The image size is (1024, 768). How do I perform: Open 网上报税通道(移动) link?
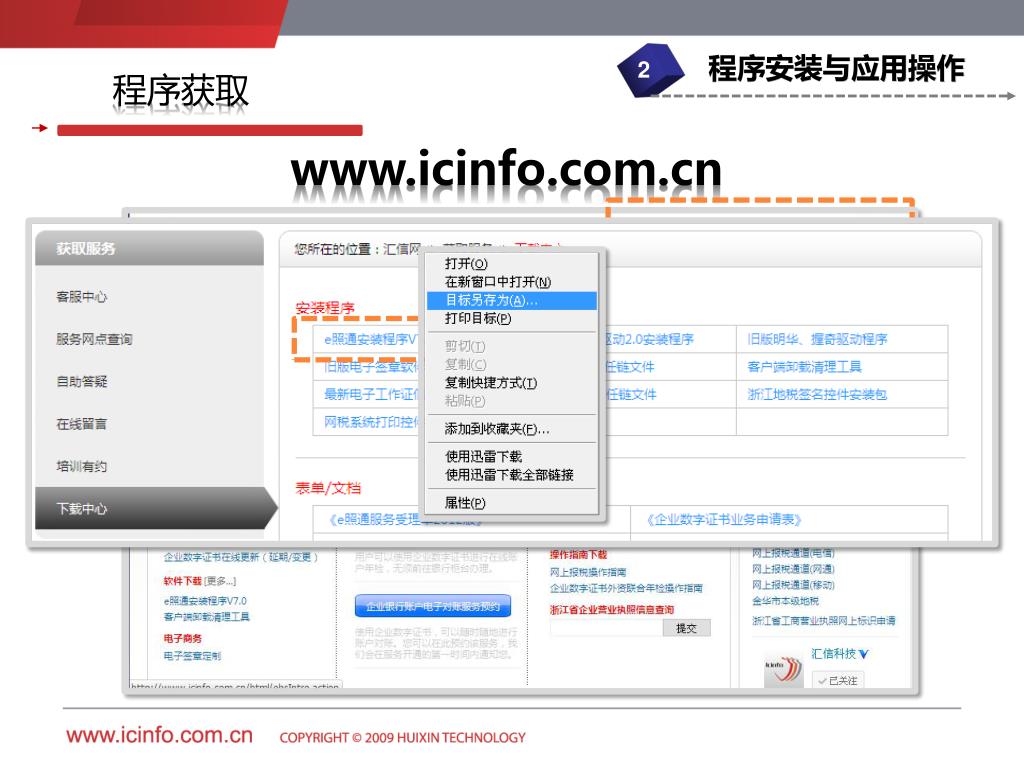click(793, 584)
